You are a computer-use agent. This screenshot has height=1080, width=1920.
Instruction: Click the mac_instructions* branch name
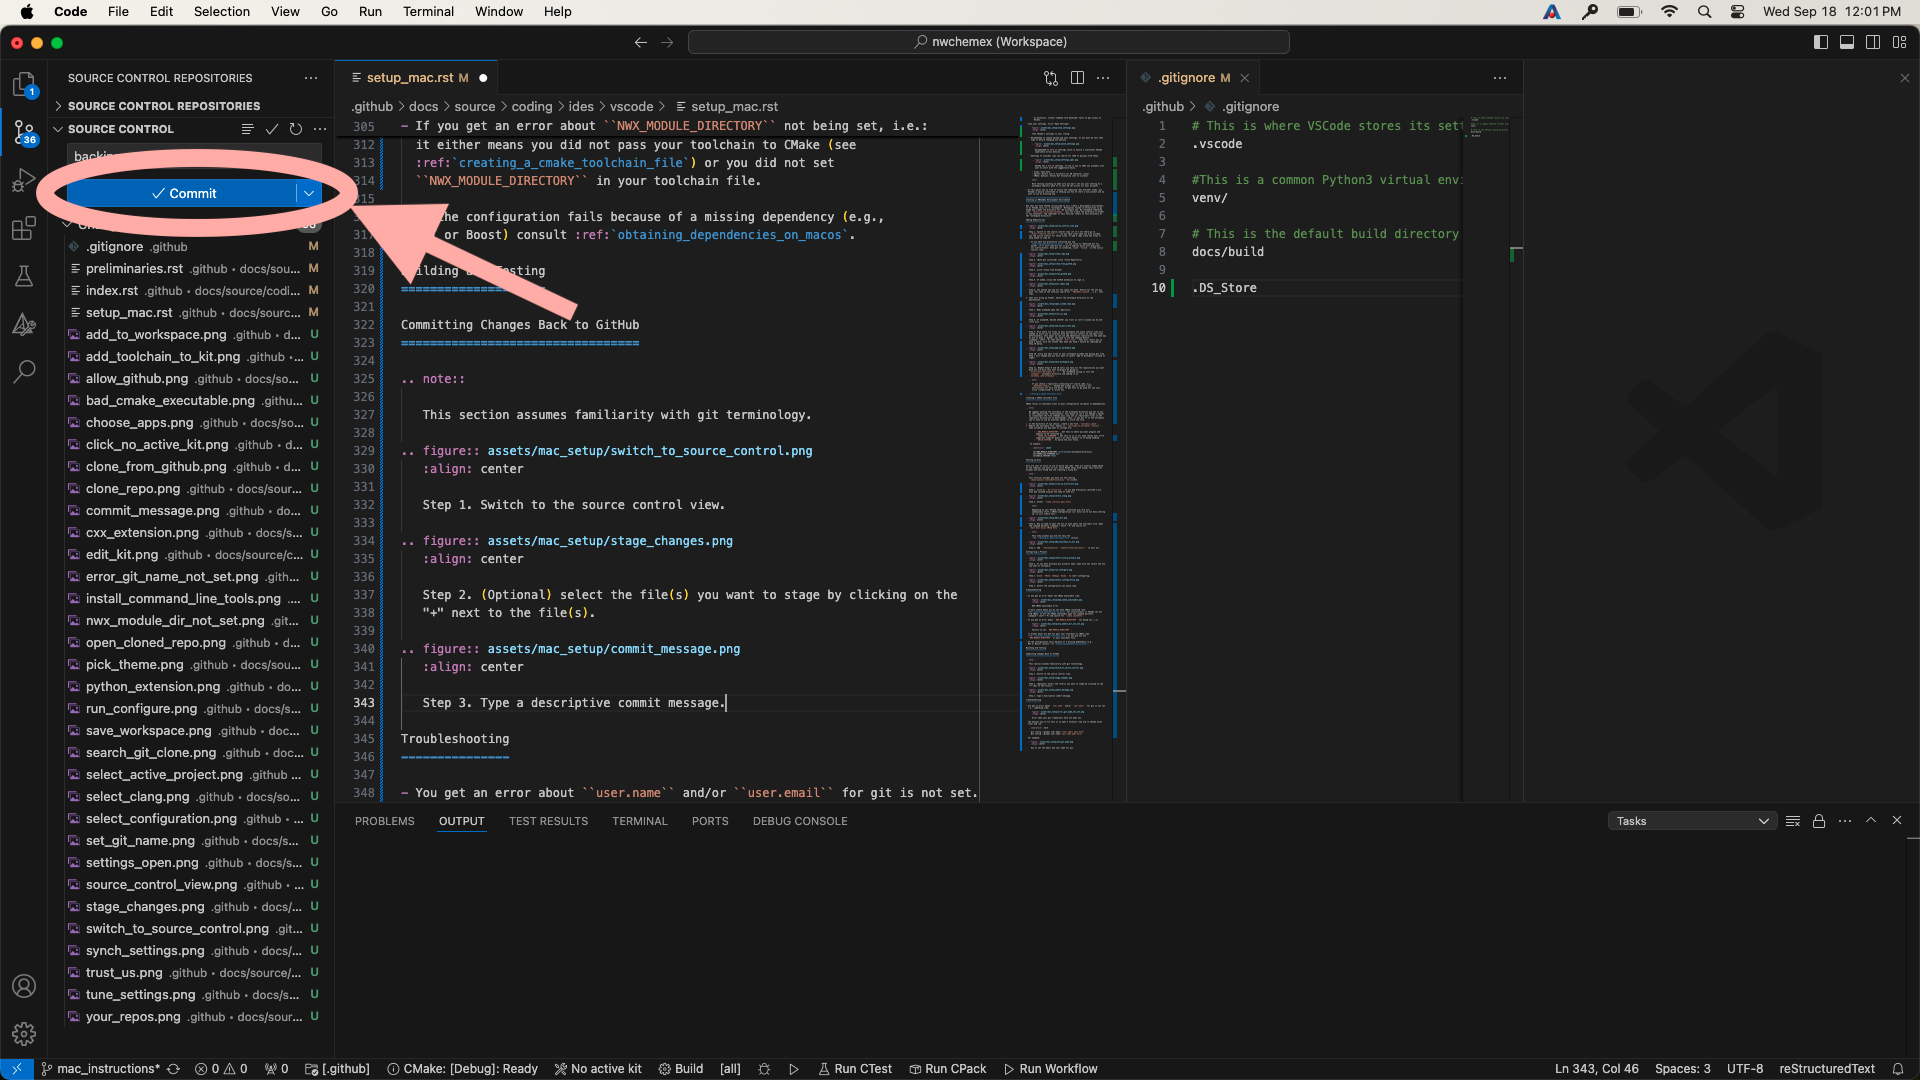(x=99, y=1069)
